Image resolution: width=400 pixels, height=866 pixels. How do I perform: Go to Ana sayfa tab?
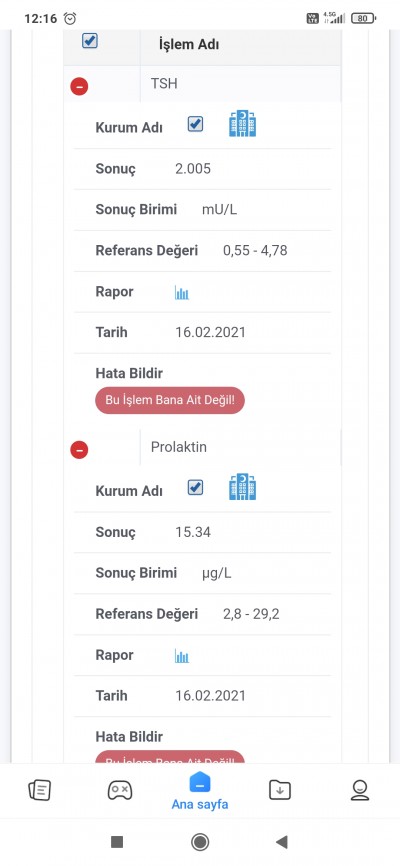(x=199, y=790)
